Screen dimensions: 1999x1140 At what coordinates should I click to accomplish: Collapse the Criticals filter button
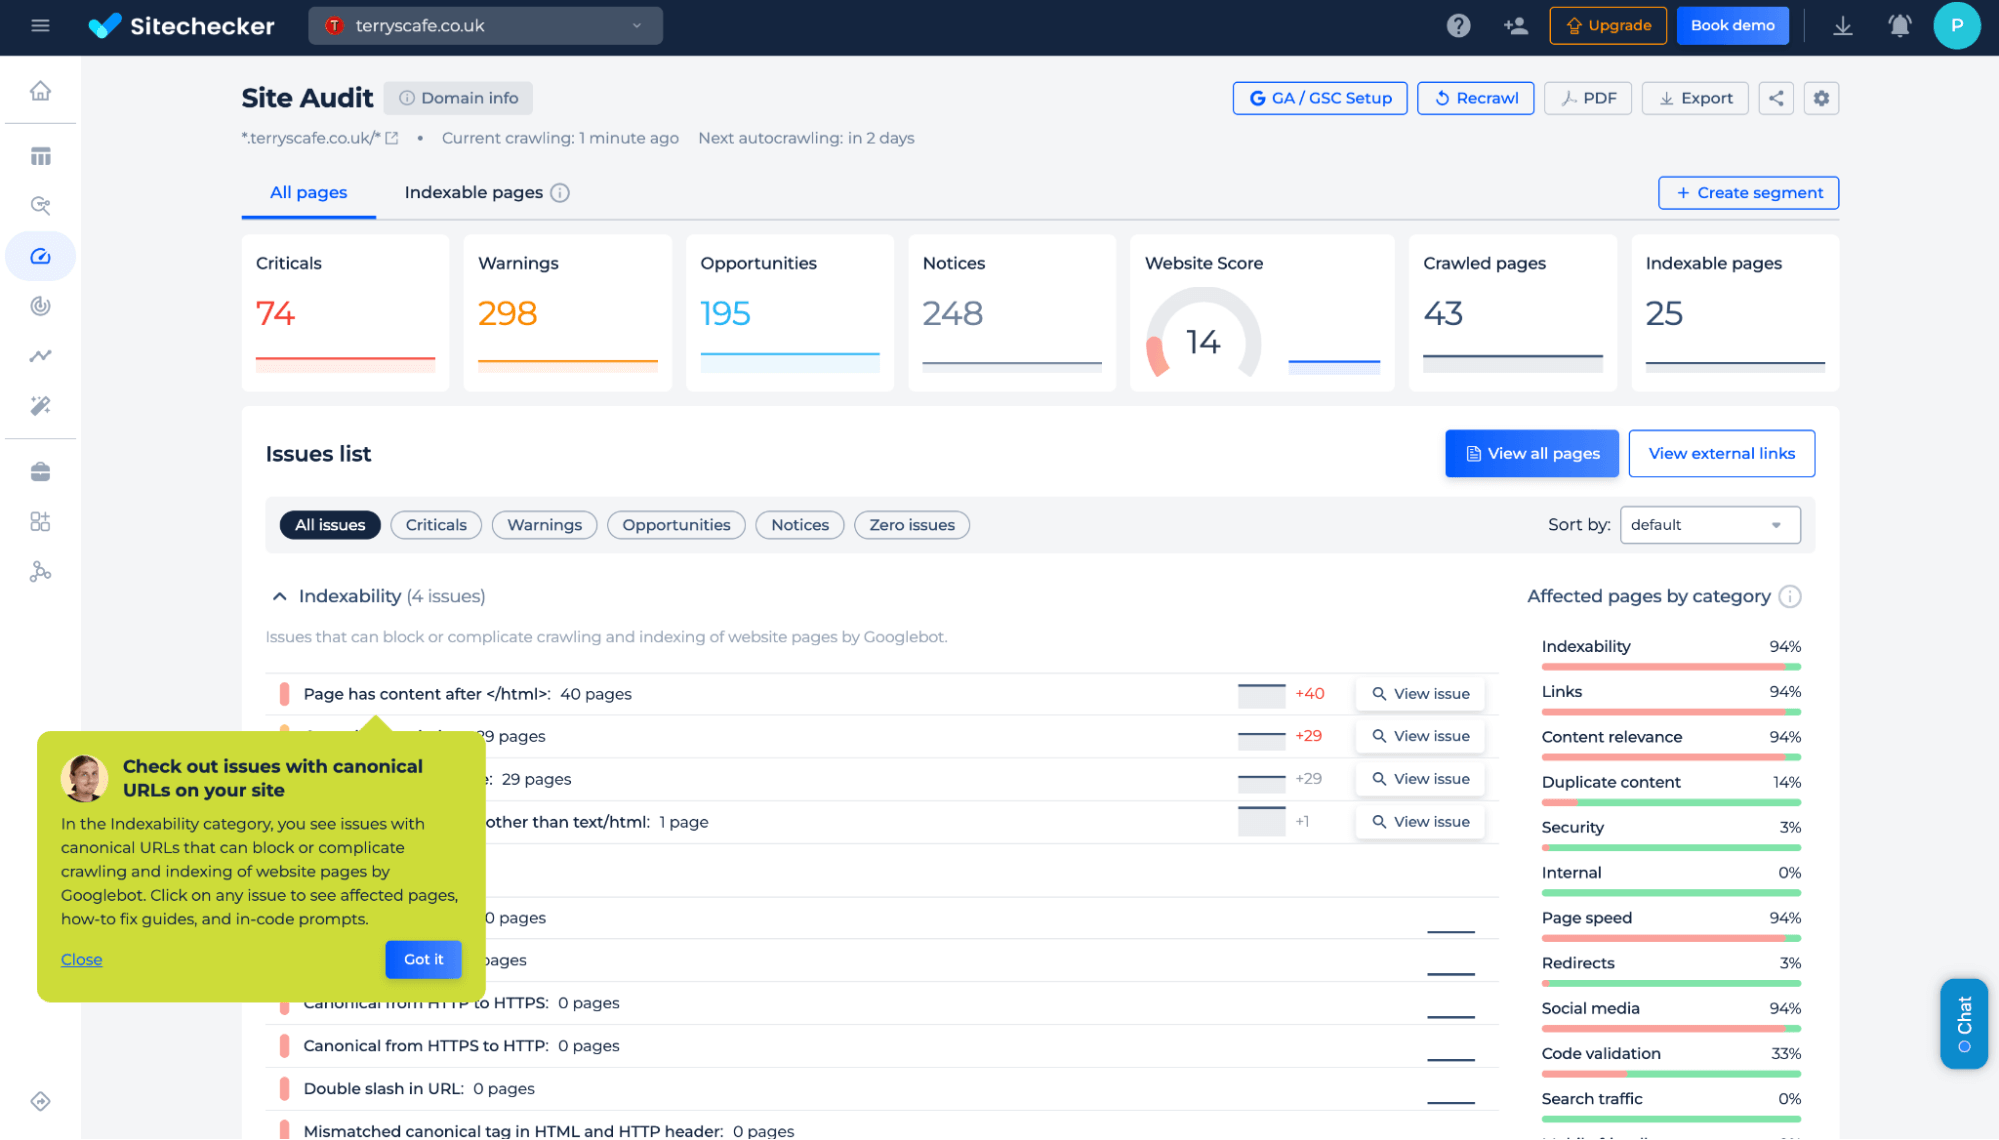pyautogui.click(x=435, y=523)
